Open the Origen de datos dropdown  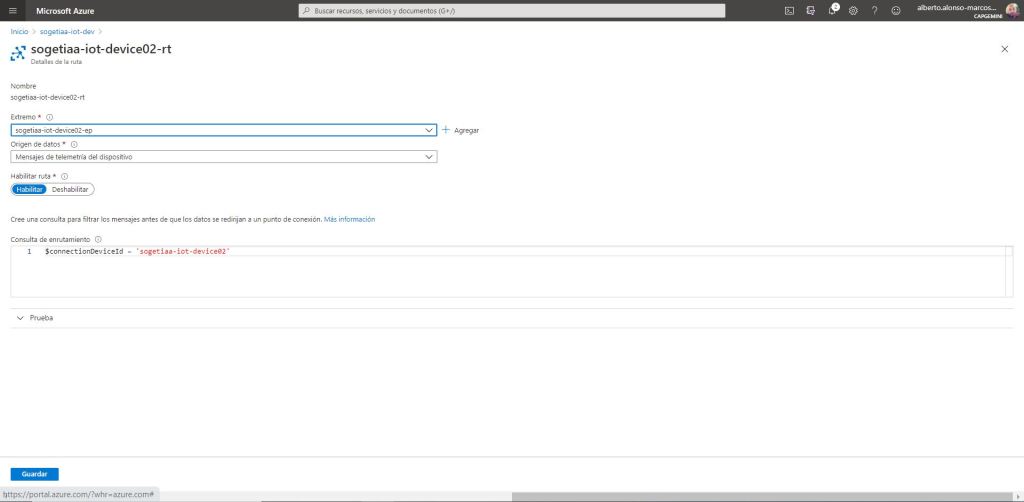click(224, 157)
